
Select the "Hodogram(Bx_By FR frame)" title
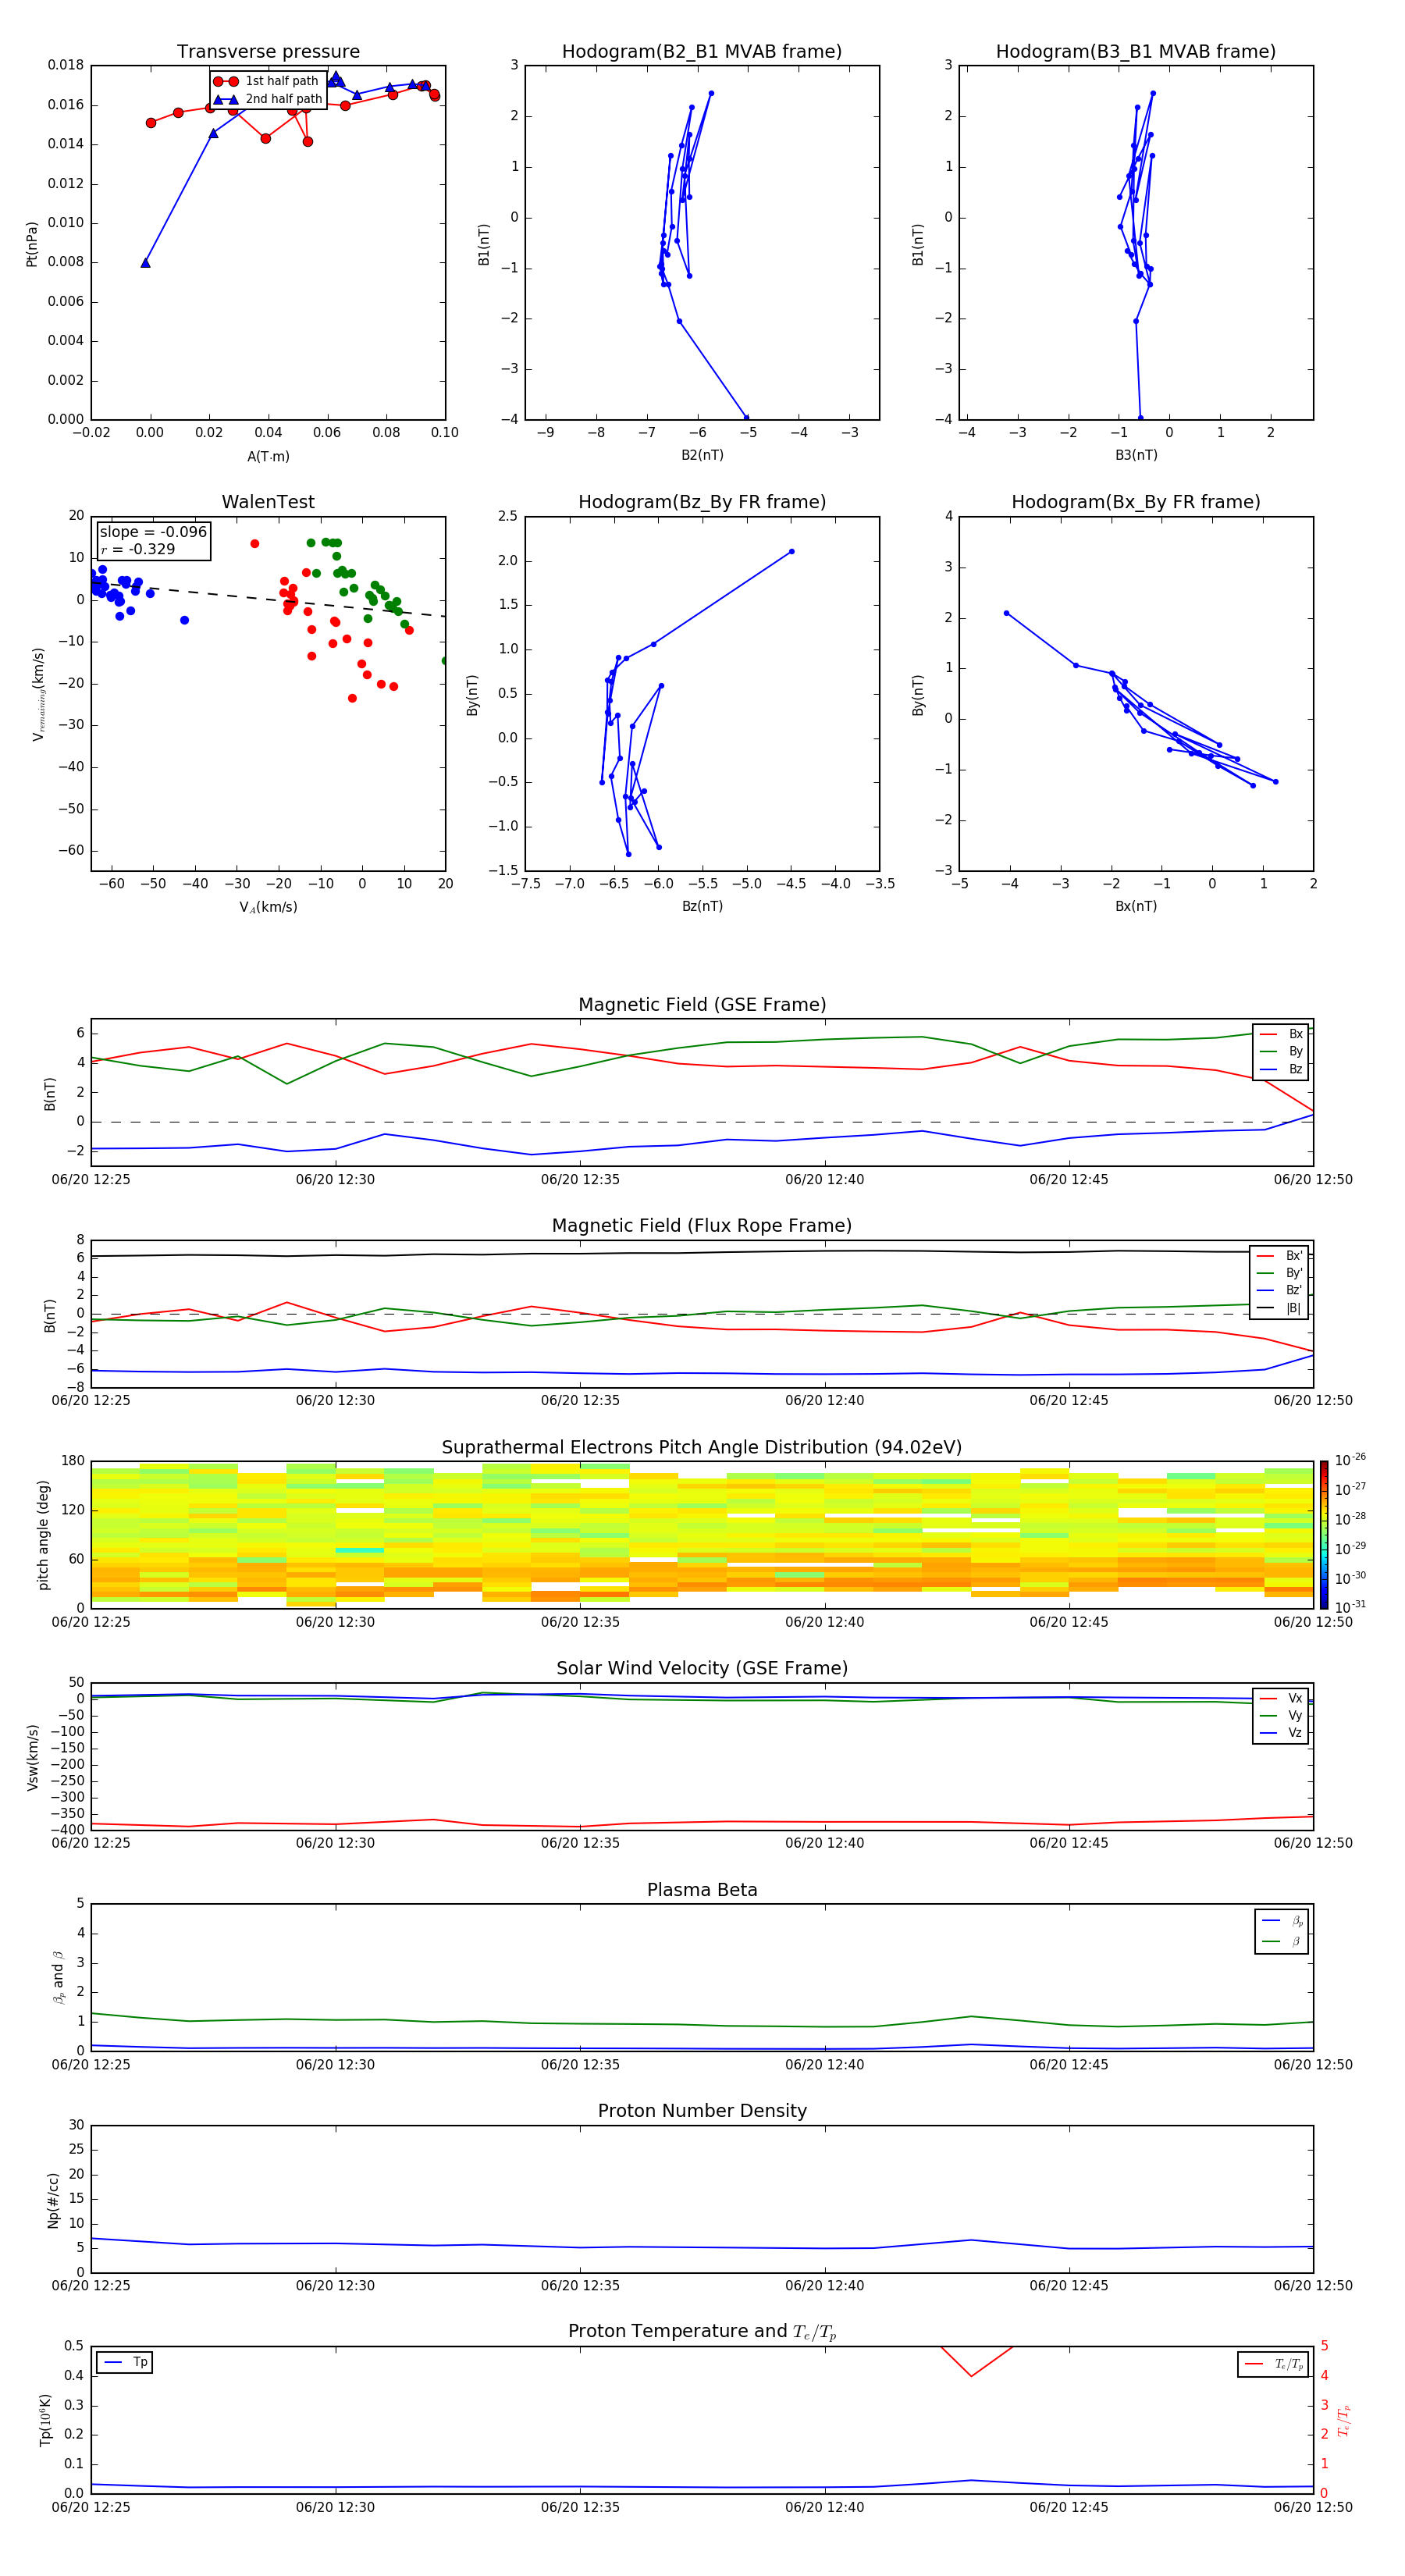(1136, 502)
